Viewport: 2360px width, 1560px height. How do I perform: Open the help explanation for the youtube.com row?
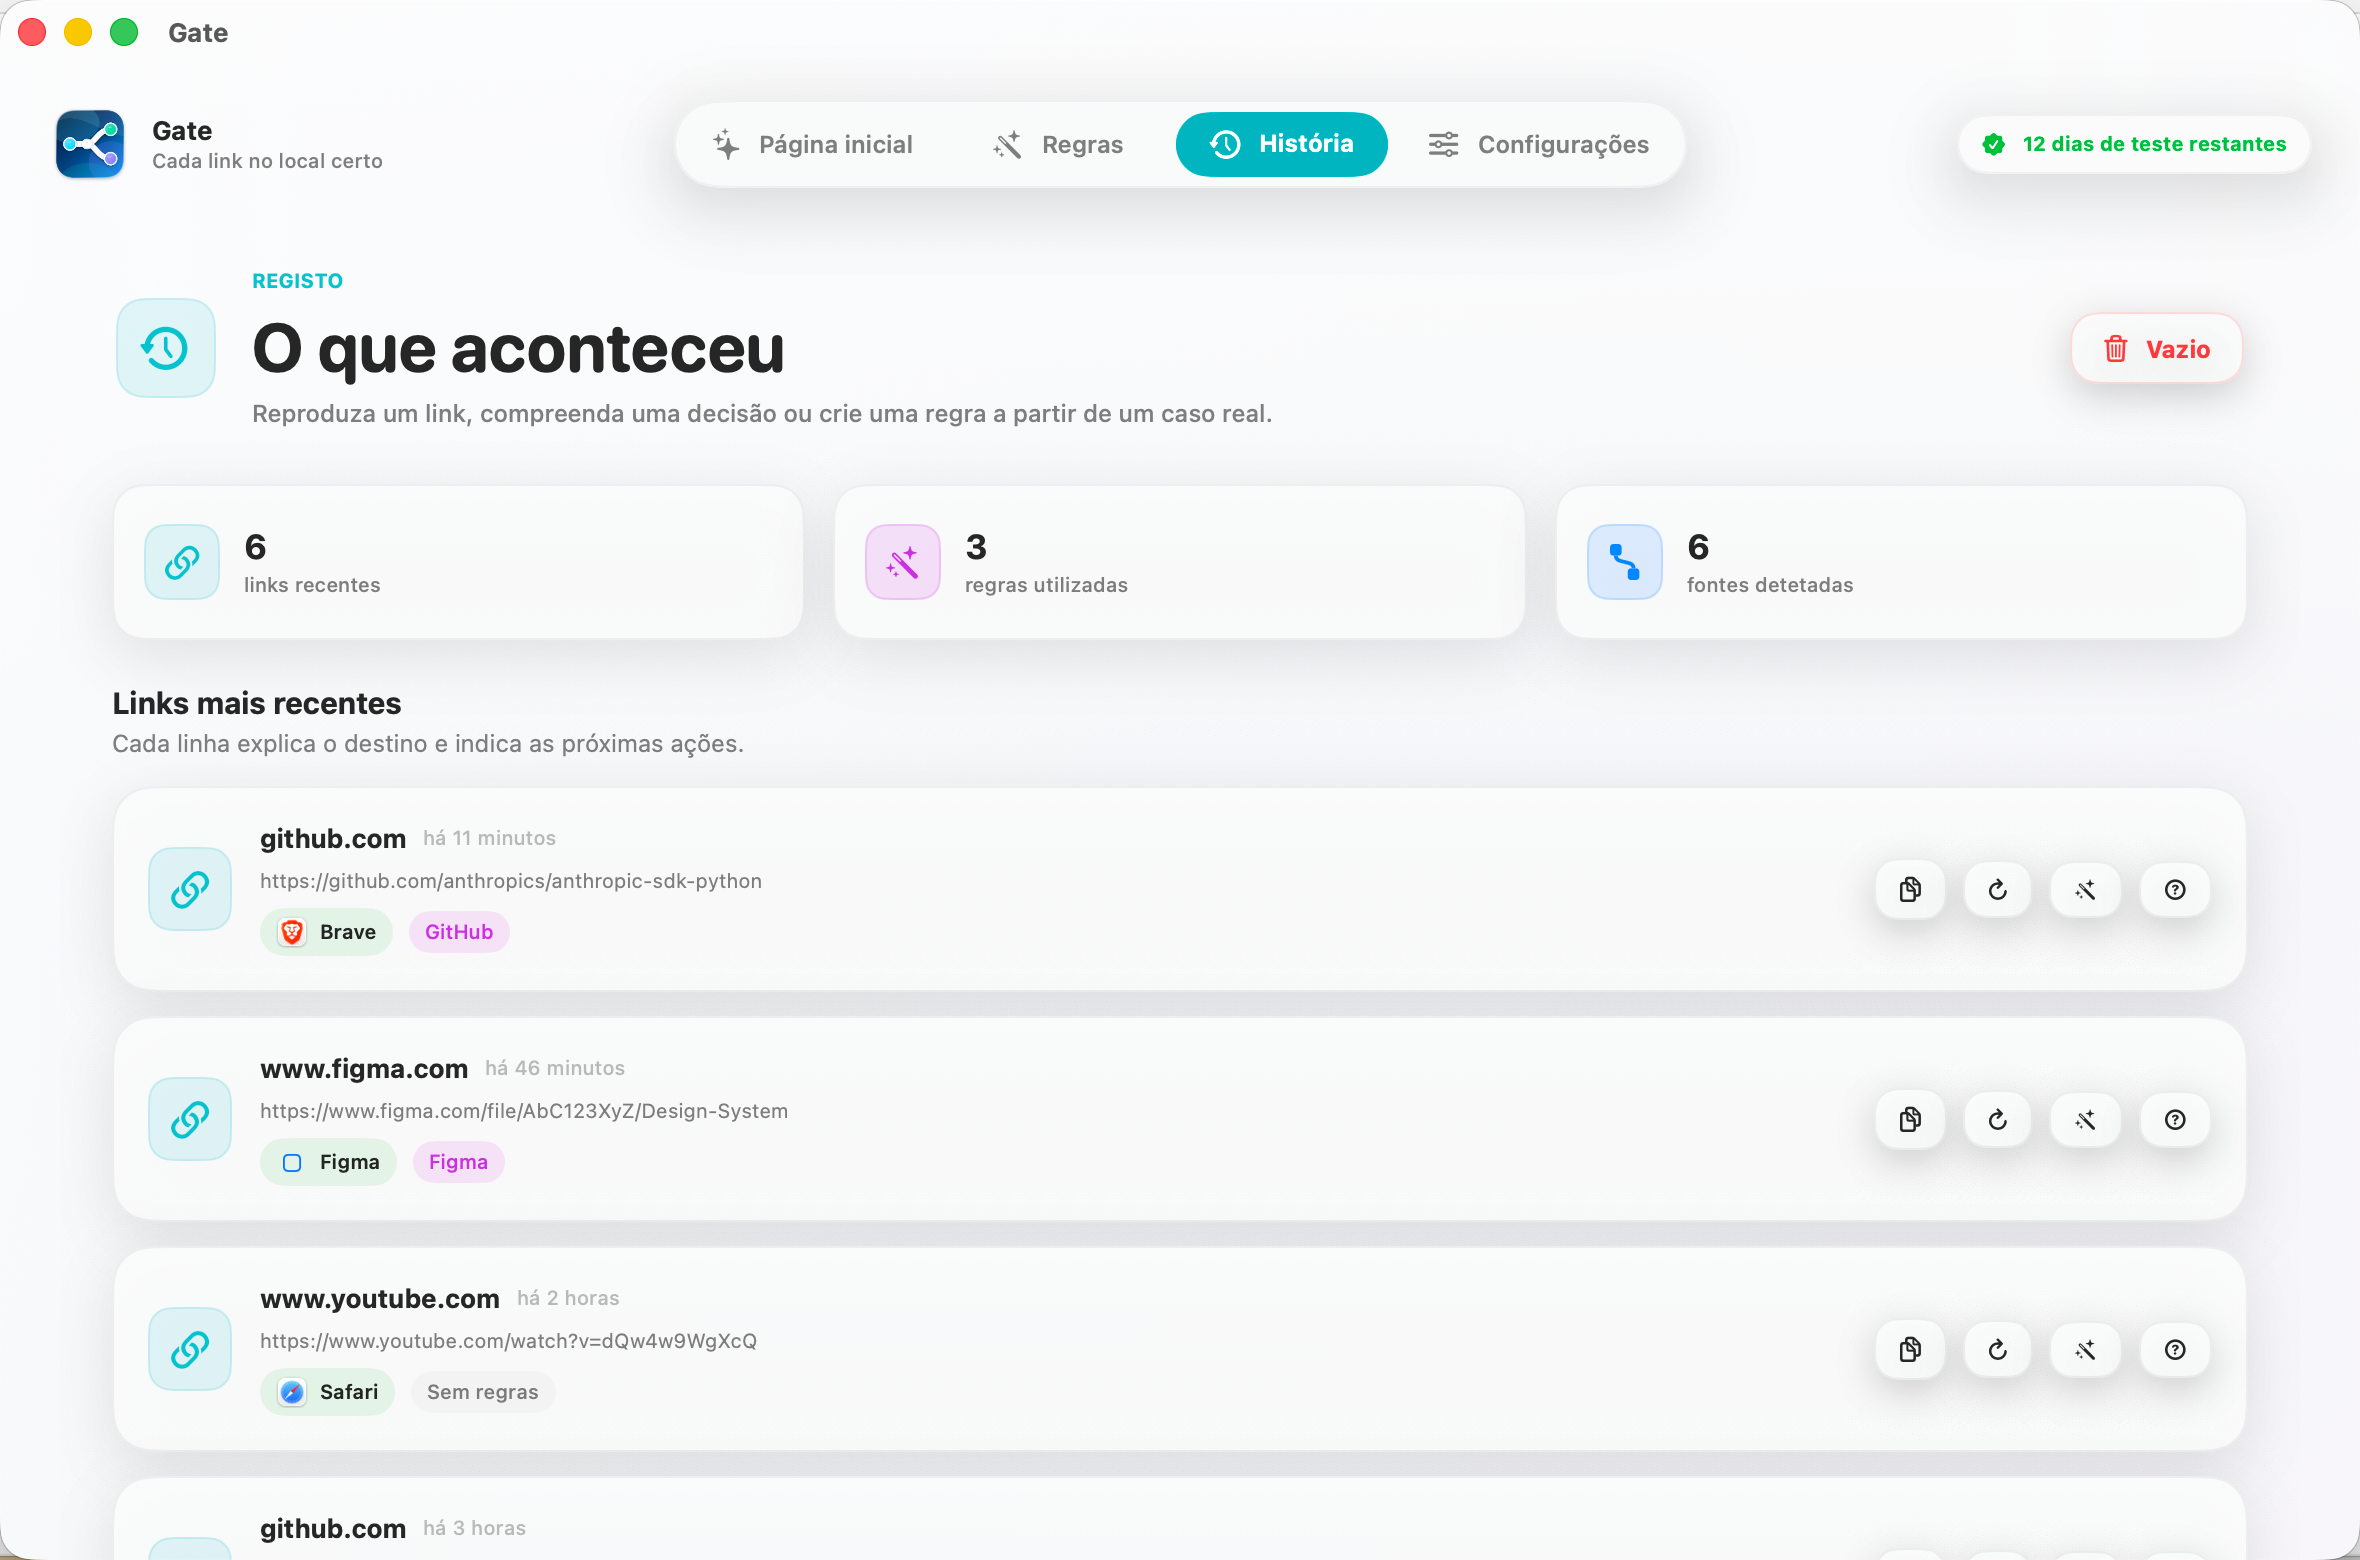pyautogui.click(x=2175, y=1350)
